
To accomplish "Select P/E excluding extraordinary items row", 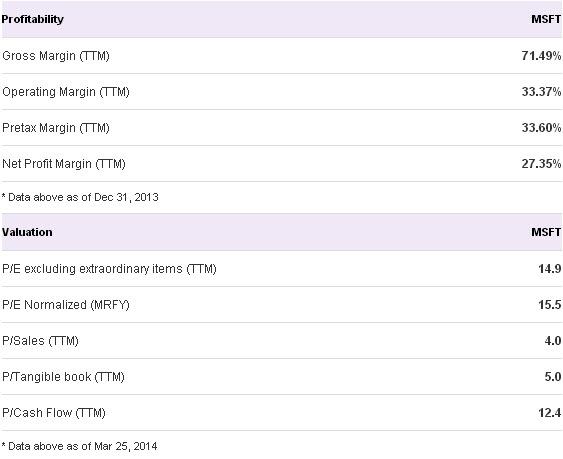I will (x=282, y=269).
